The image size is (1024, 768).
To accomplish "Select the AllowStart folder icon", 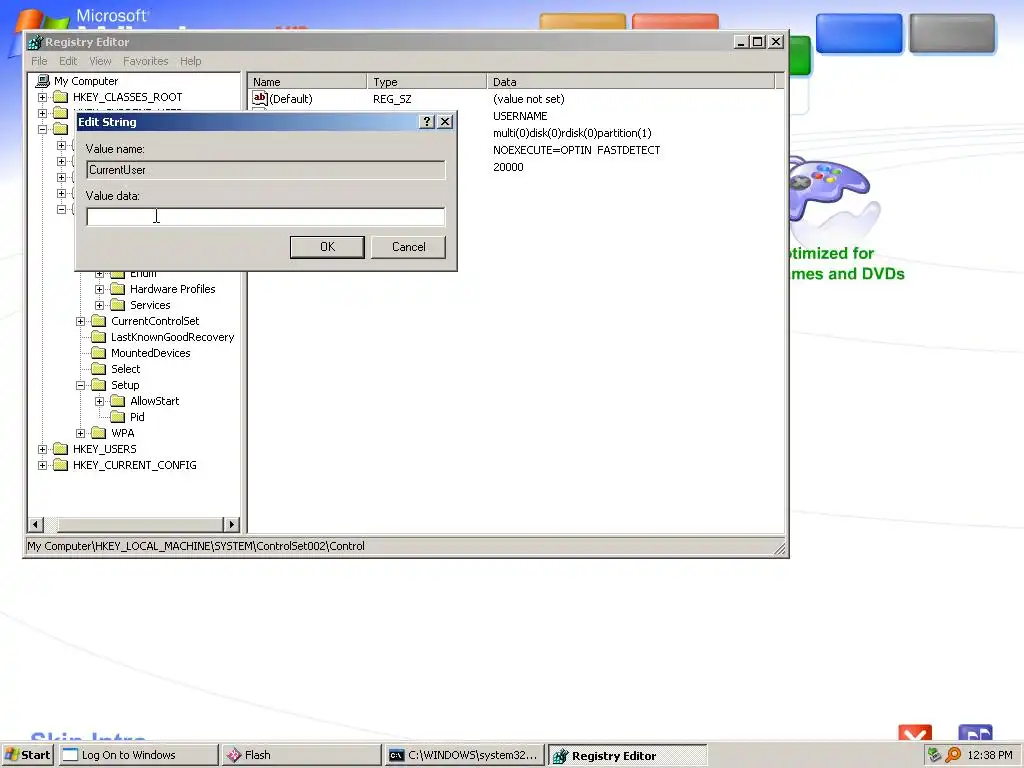I will [118, 401].
